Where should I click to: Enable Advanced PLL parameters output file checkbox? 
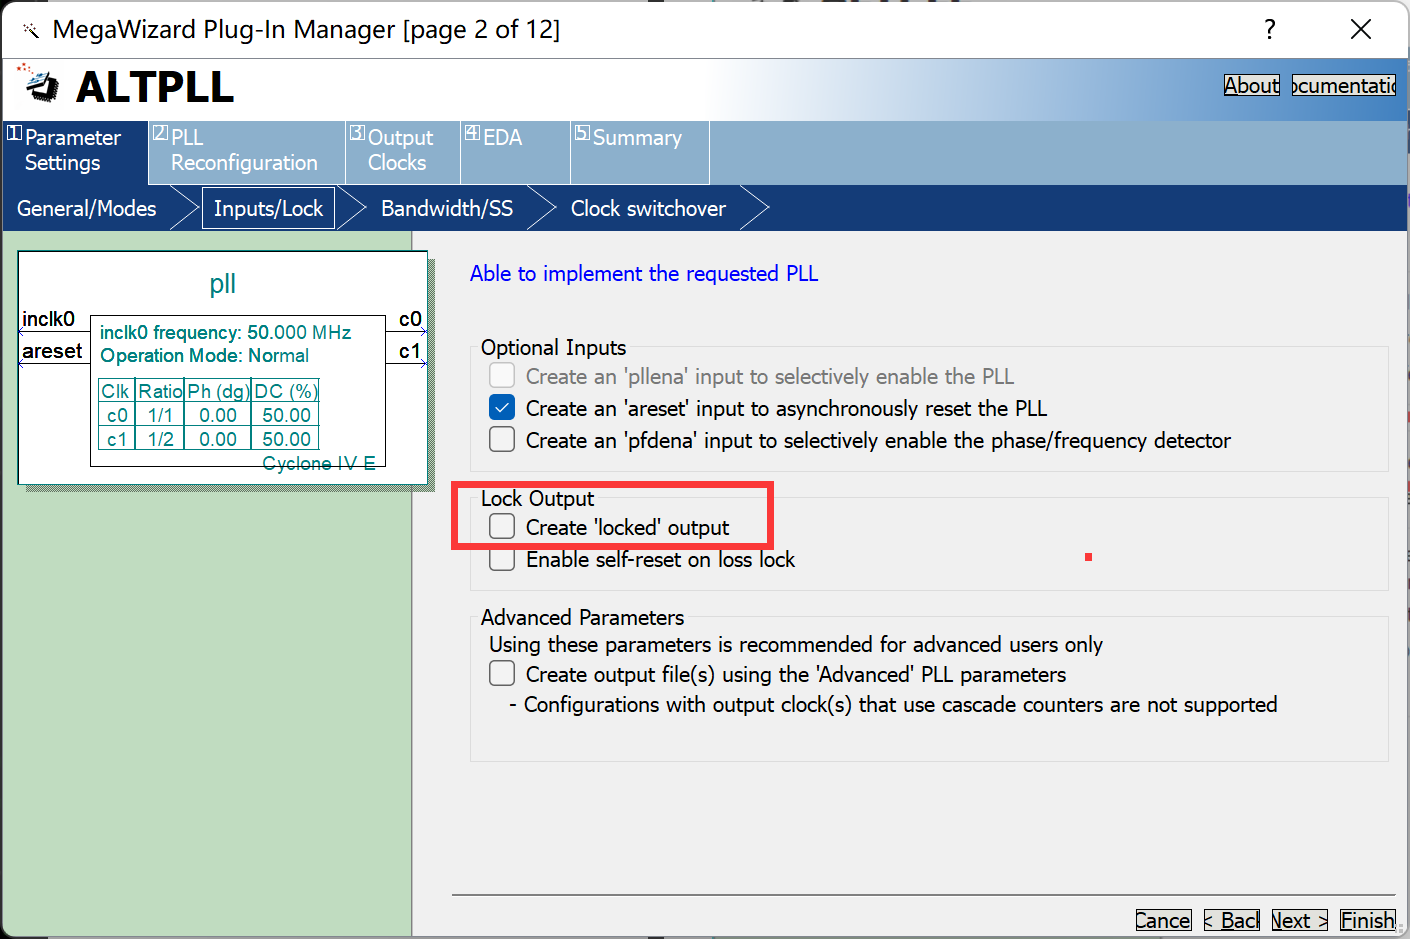click(502, 674)
